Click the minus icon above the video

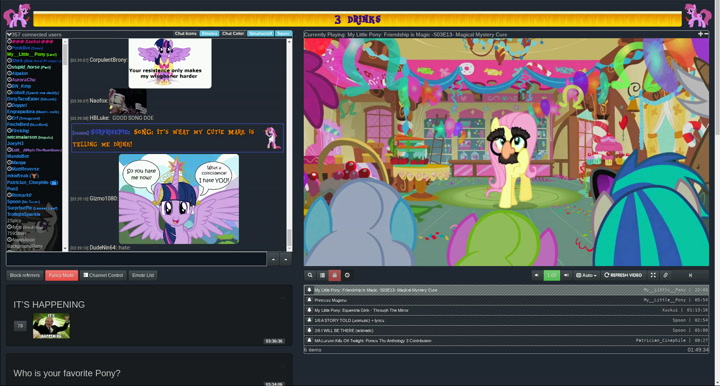(x=706, y=34)
